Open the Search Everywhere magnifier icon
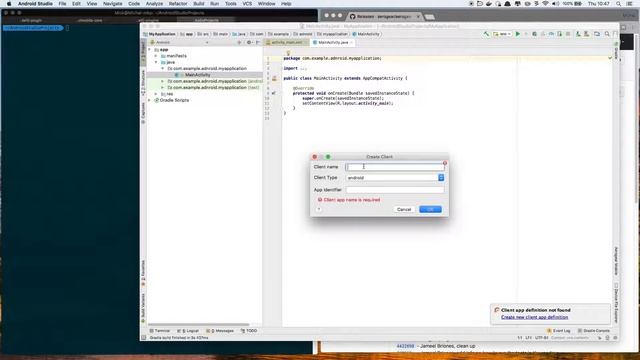Image resolution: width=640 pixels, height=360 pixels. (607, 34)
